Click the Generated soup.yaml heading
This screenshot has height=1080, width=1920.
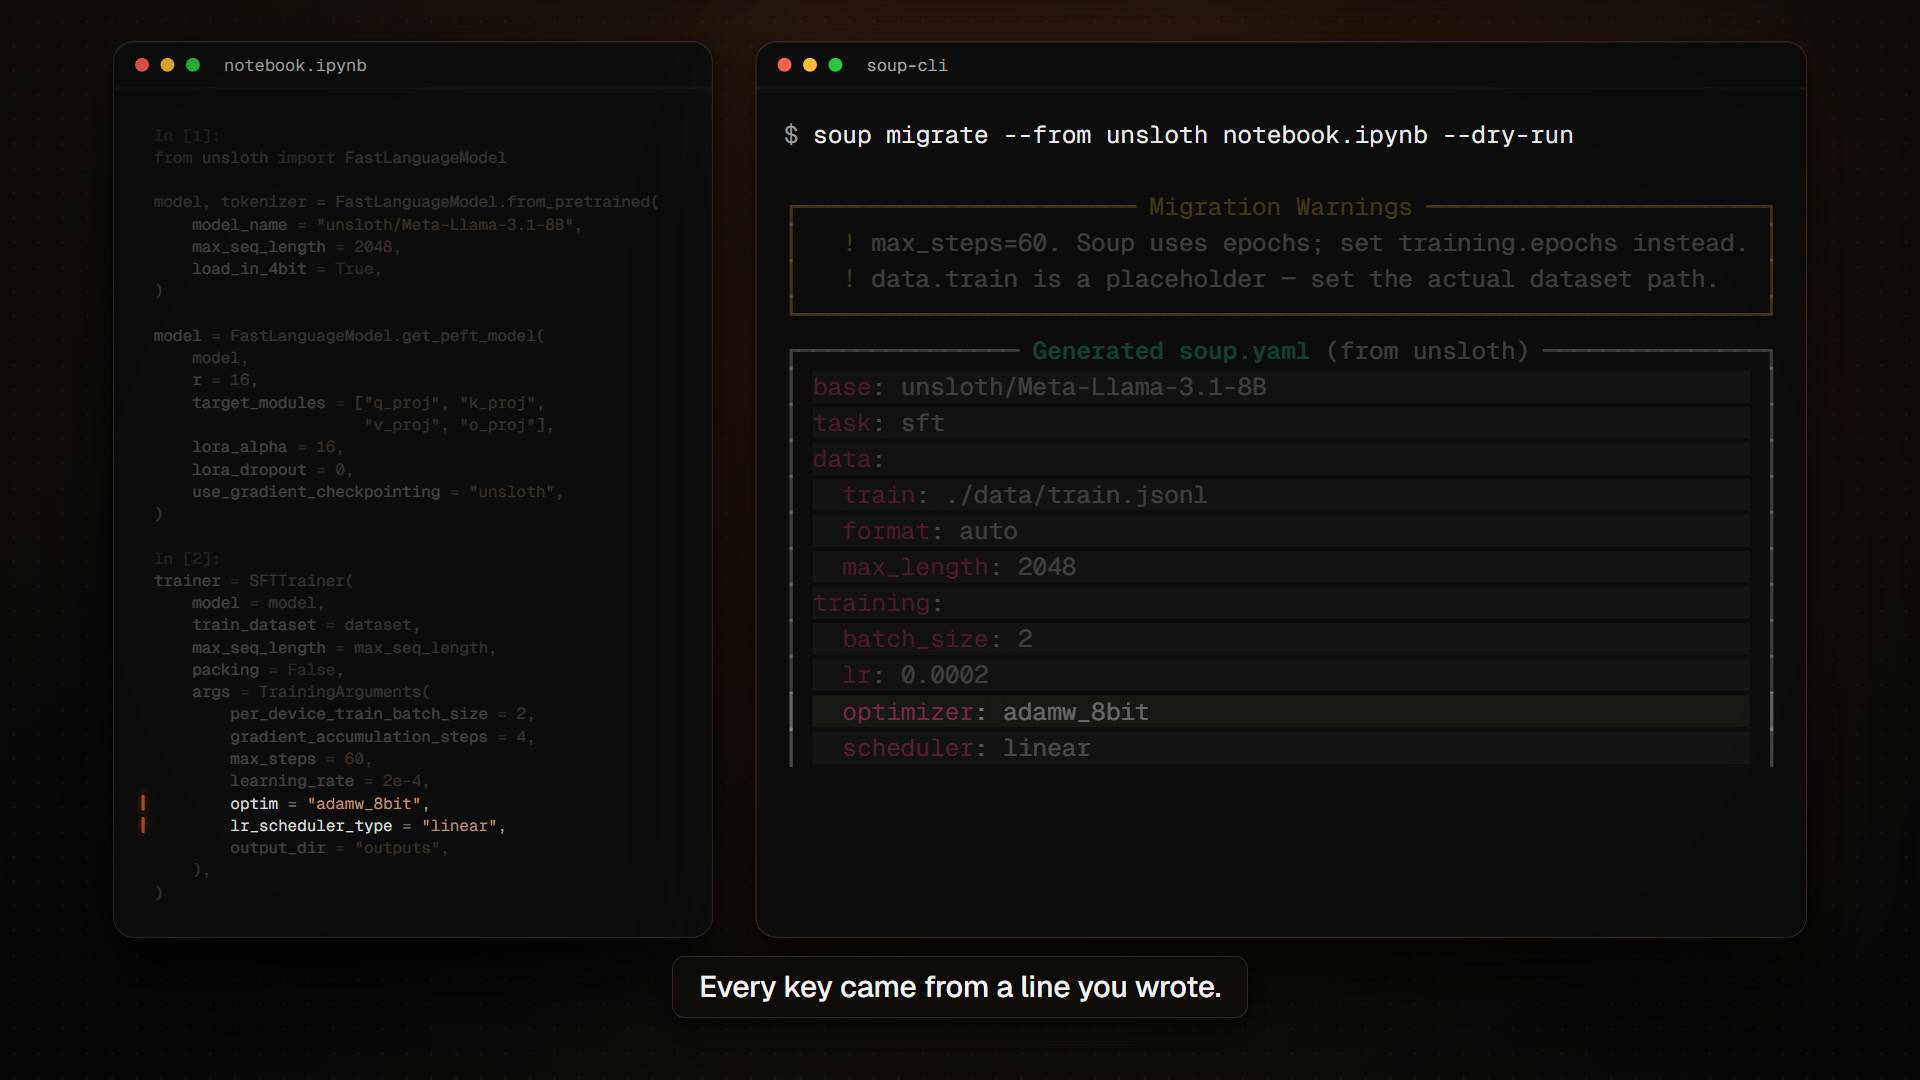tap(1280, 351)
